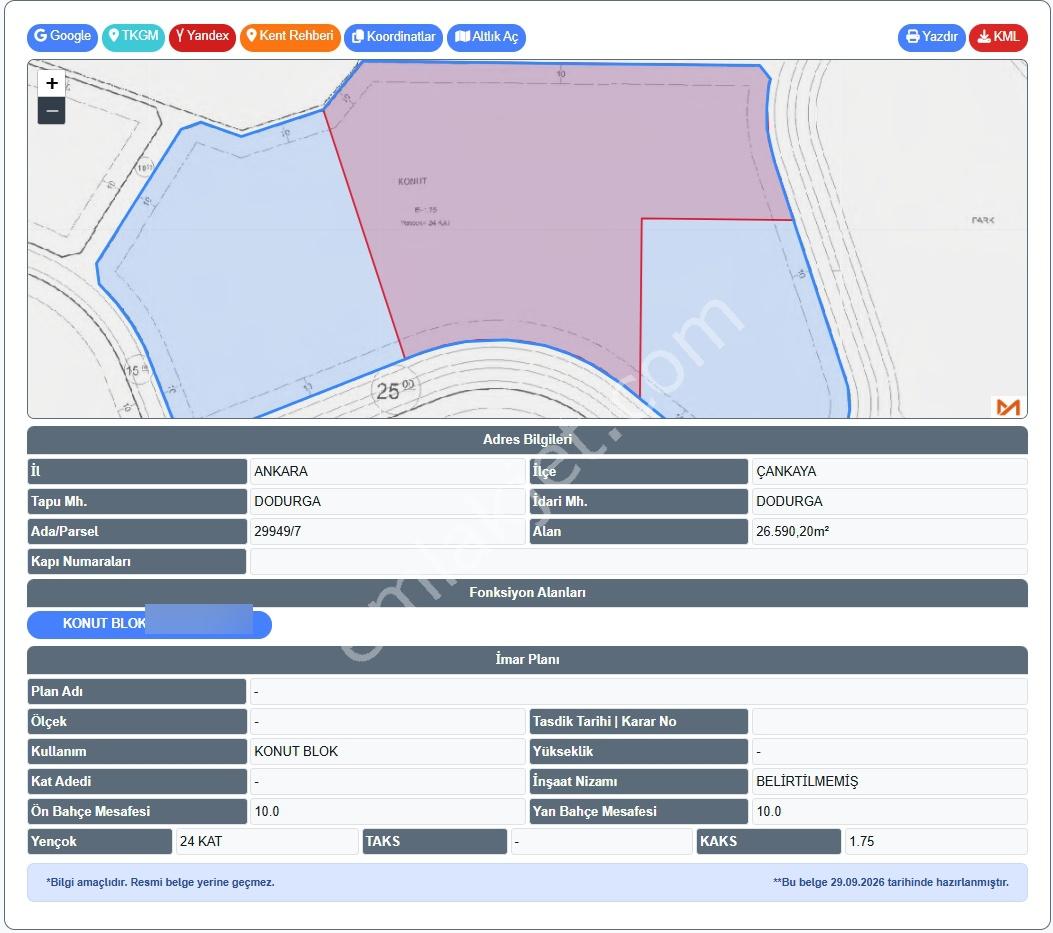Zoom in on the parcel map

pyautogui.click(x=52, y=83)
